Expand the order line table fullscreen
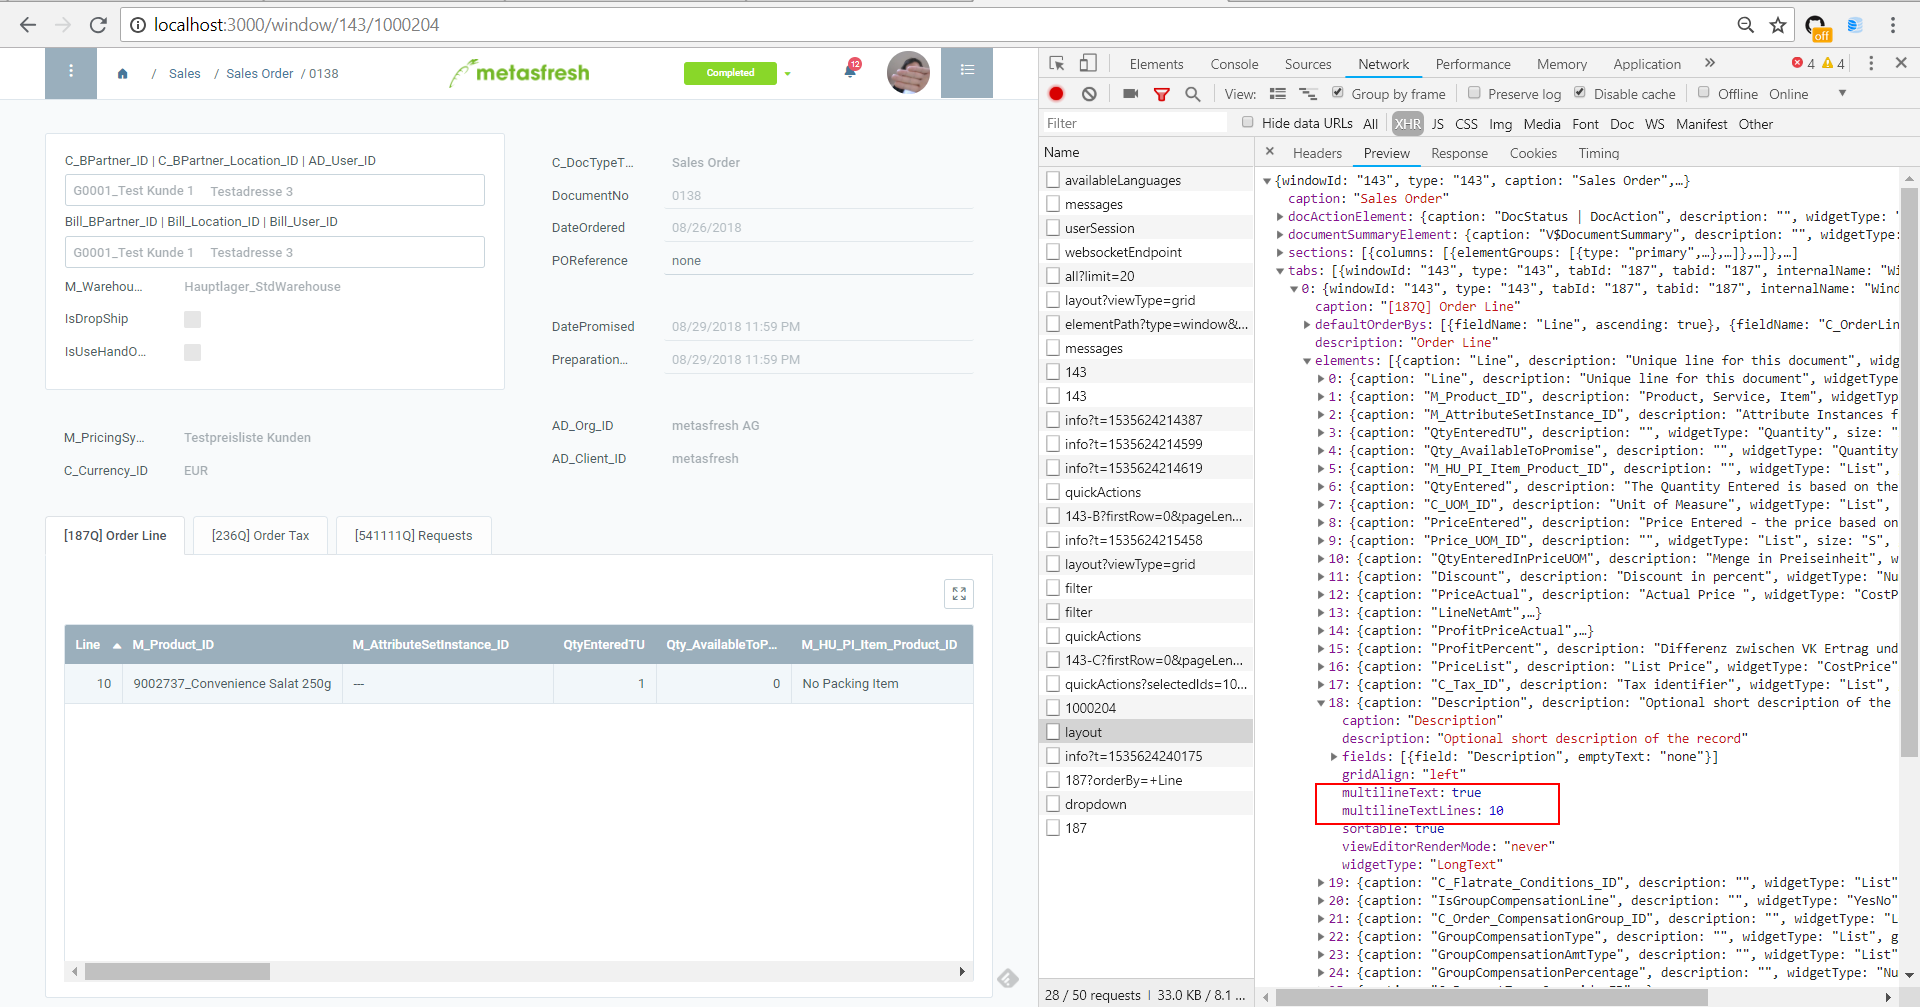The height and width of the screenshot is (1007, 1920). (959, 594)
